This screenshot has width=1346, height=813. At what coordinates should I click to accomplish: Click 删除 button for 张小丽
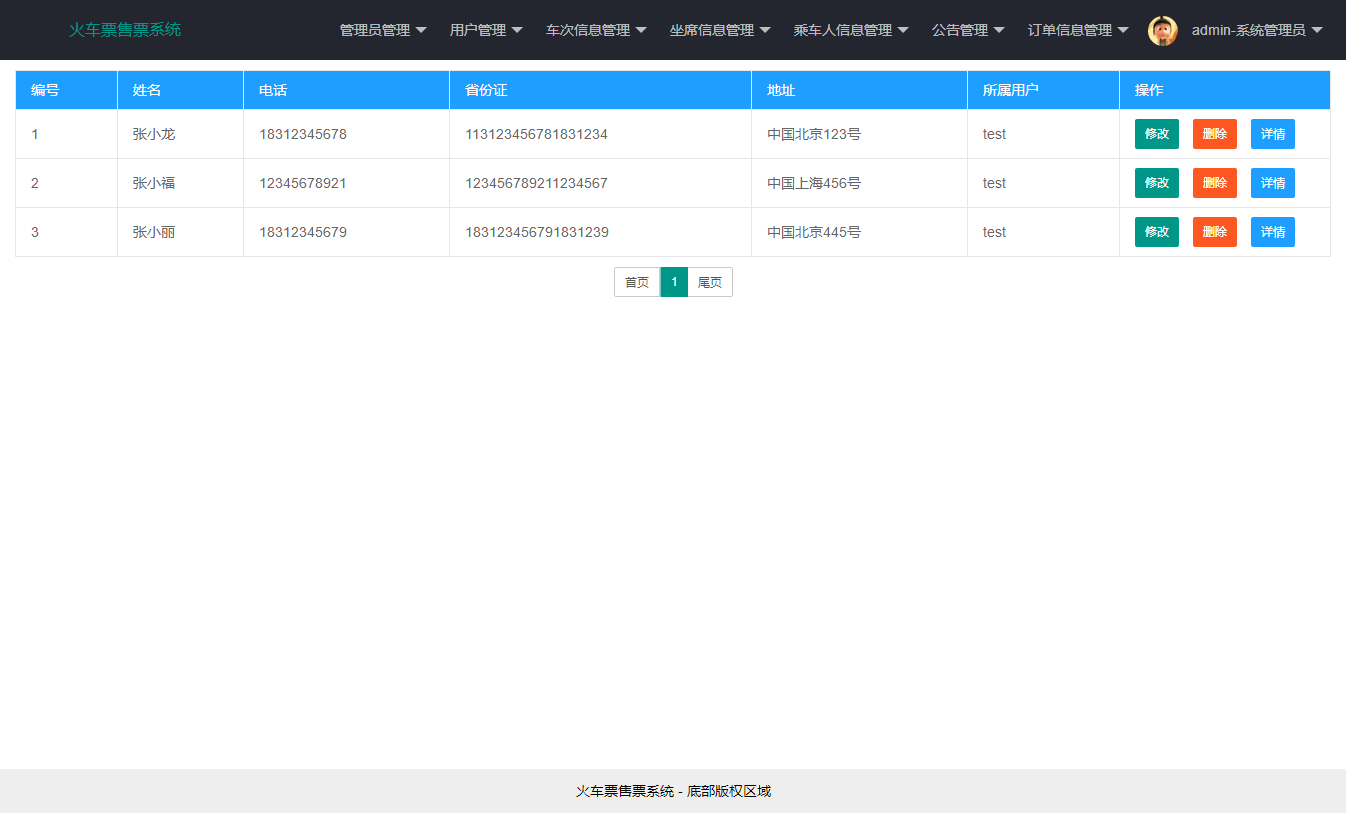click(1214, 231)
